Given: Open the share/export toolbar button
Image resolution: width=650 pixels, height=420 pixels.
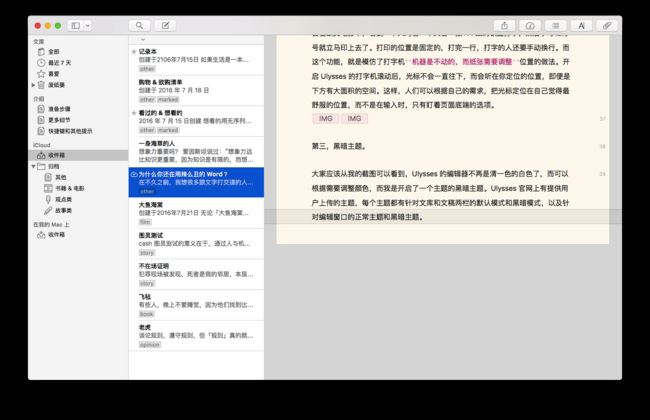Looking at the screenshot, I should point(504,26).
